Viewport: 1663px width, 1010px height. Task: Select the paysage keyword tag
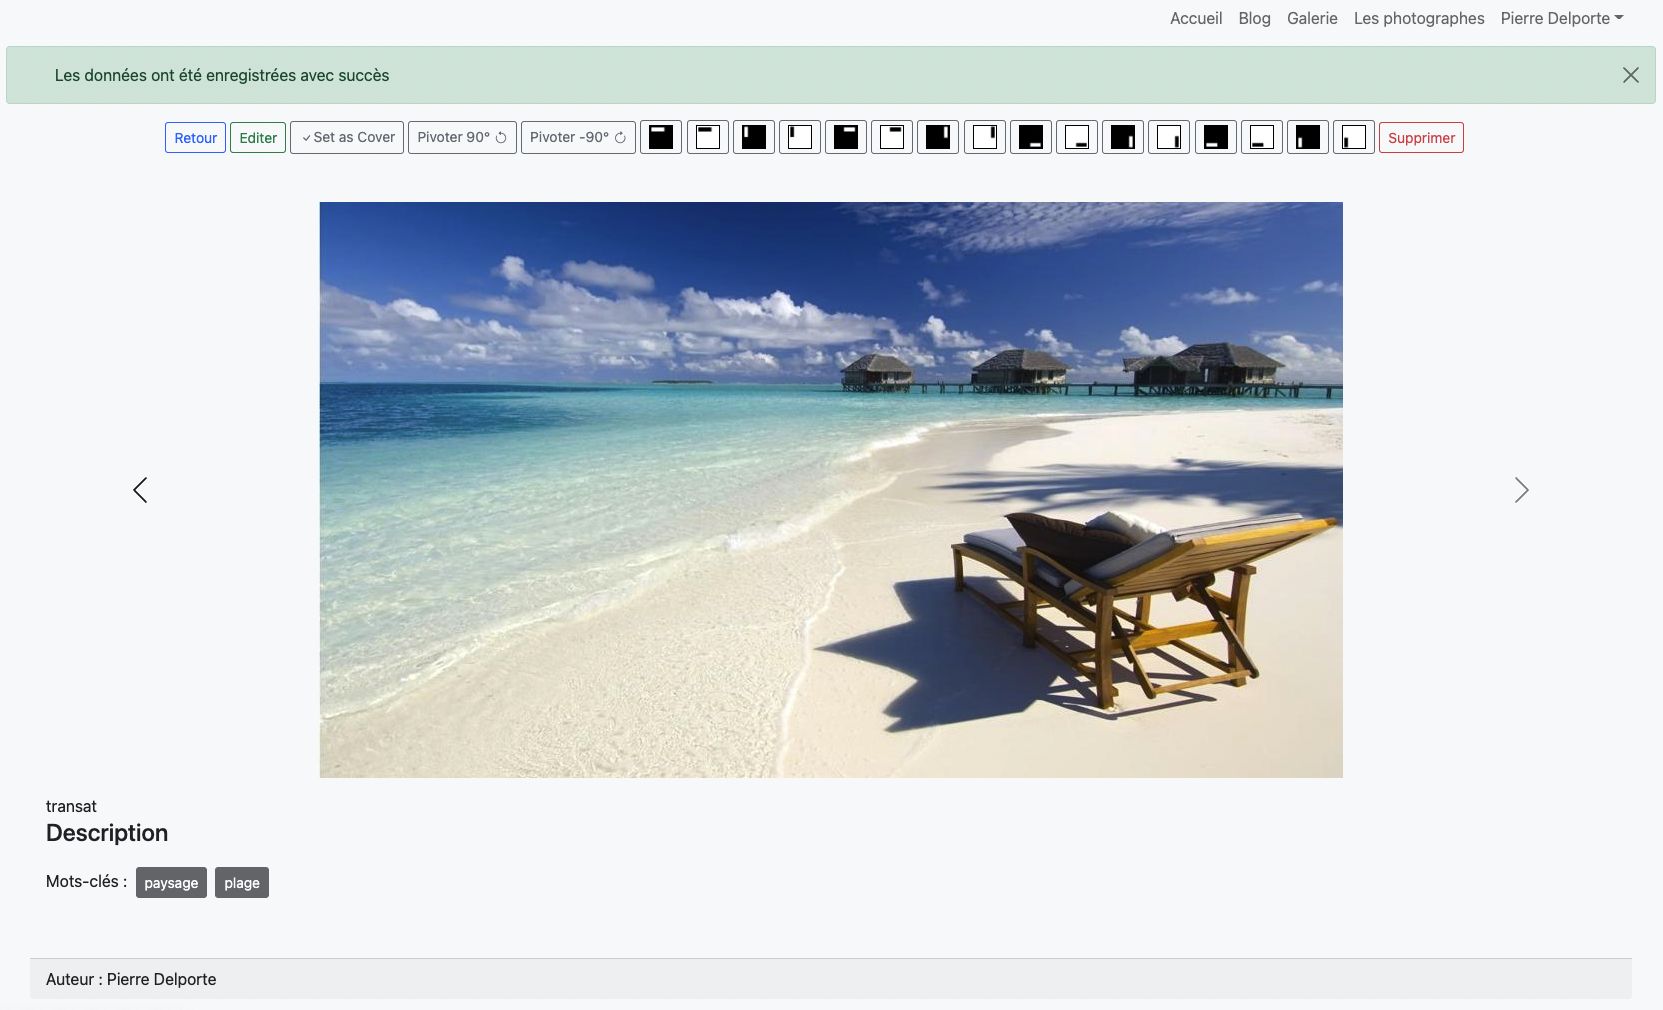(171, 883)
